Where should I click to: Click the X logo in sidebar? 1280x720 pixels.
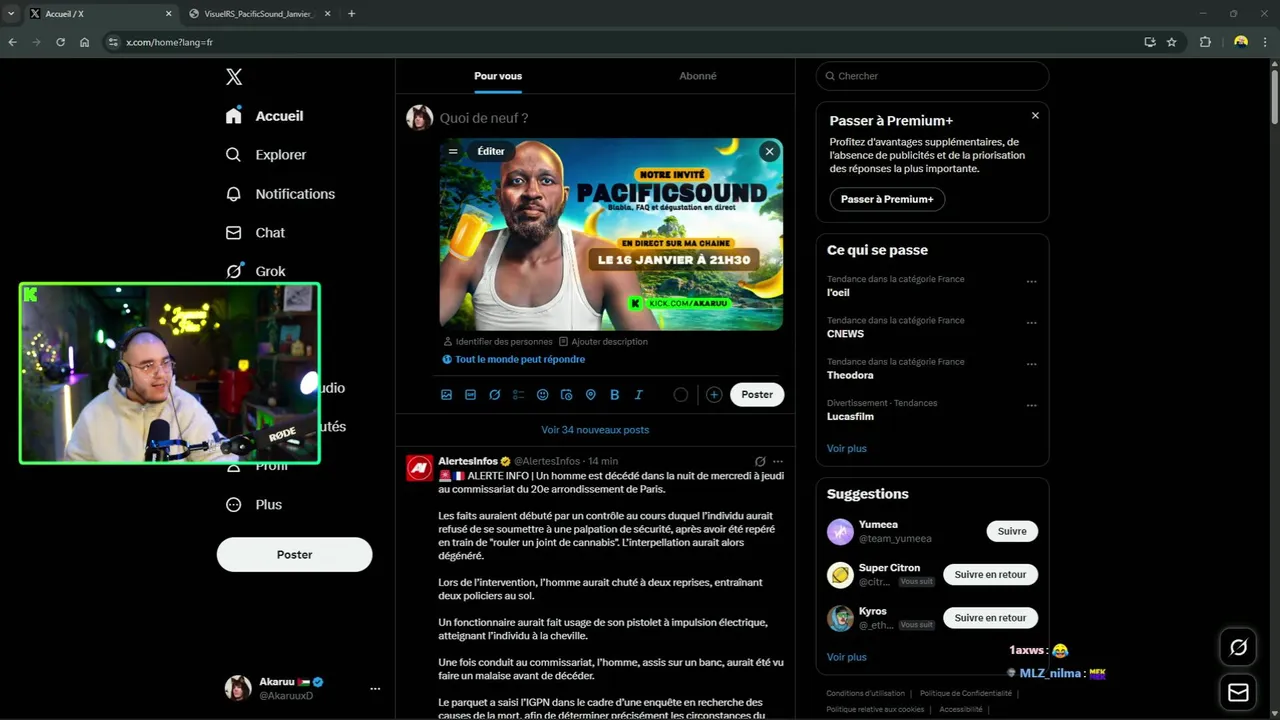coord(234,77)
